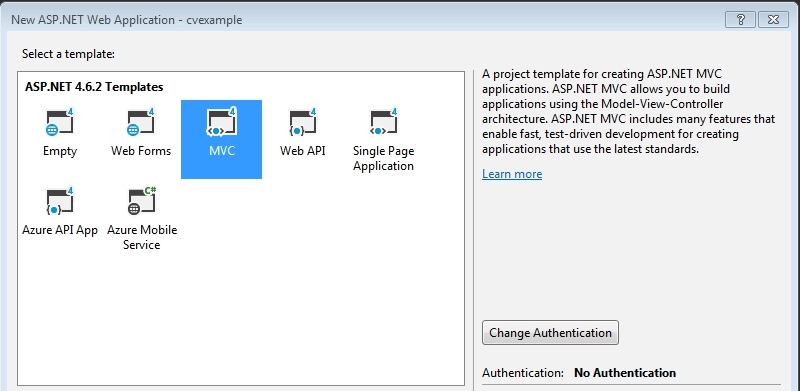Pick the Web API template icon
Viewport: 800px width, 391px height.
[303, 123]
